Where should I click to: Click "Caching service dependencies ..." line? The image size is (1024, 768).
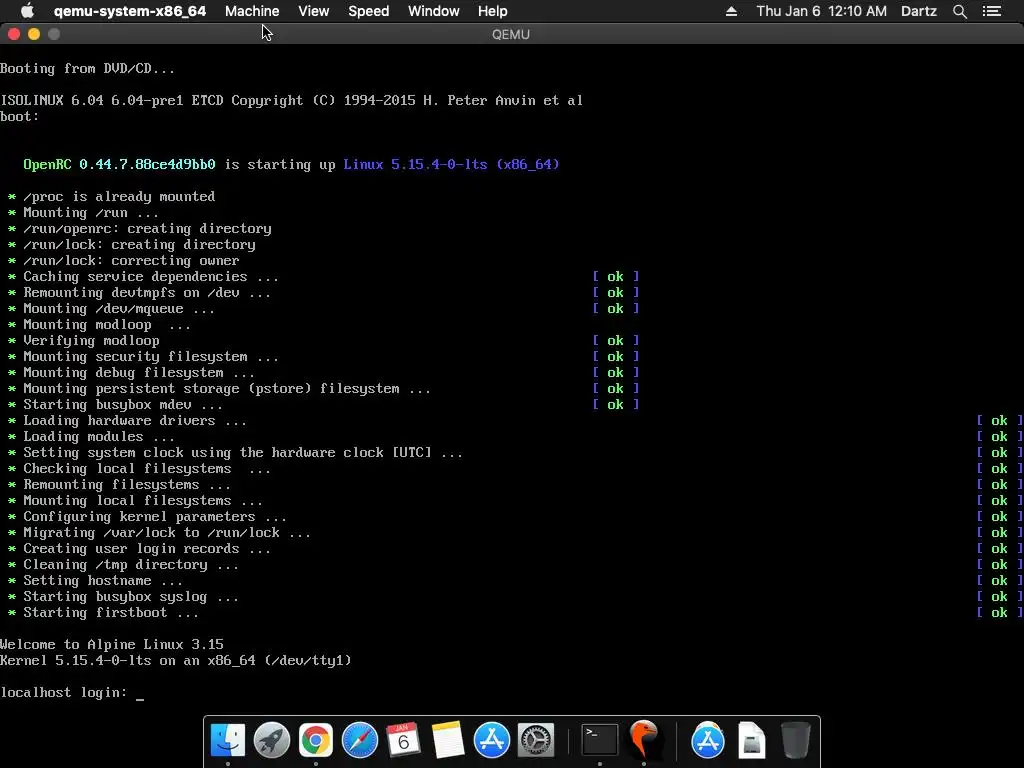coord(151,277)
